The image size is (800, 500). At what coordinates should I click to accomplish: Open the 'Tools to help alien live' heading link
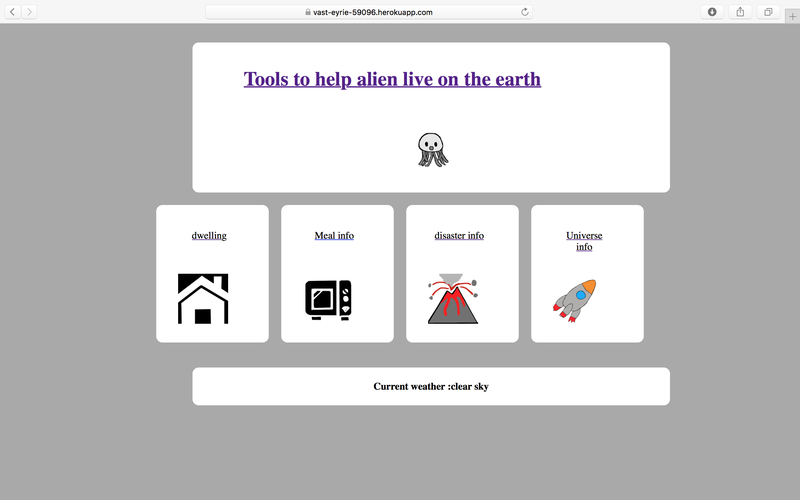point(392,79)
